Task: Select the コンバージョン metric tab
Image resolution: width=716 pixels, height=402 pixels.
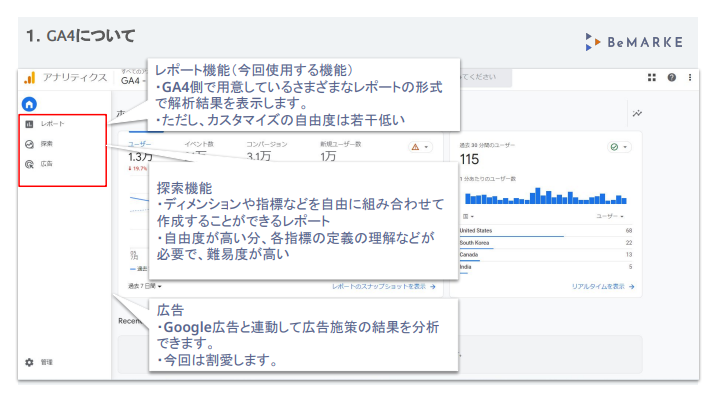Action: (267, 144)
